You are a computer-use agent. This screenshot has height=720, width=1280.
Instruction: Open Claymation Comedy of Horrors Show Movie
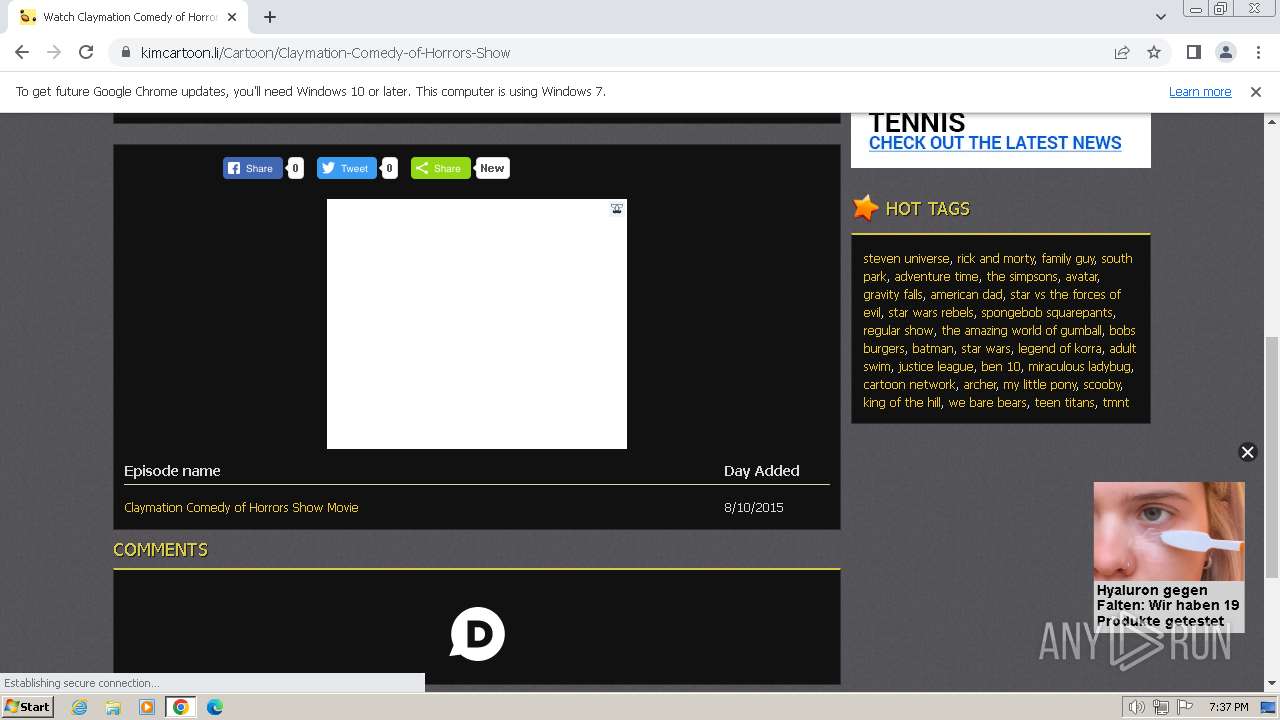pyautogui.click(x=241, y=507)
